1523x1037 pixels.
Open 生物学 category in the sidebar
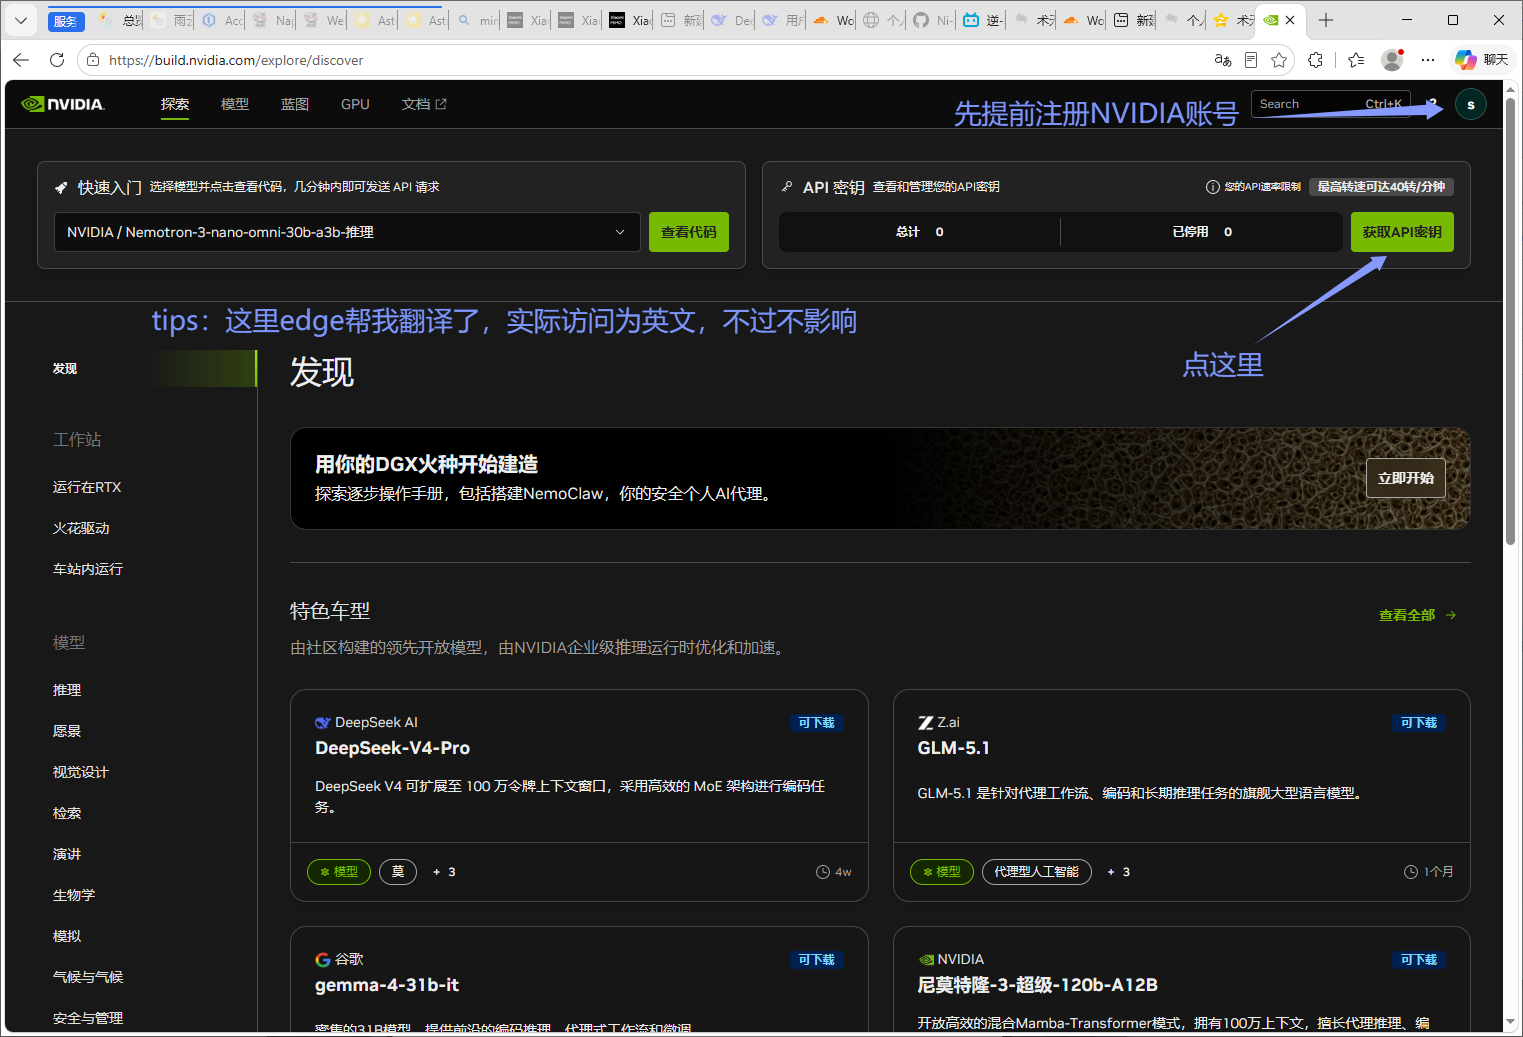(x=74, y=895)
